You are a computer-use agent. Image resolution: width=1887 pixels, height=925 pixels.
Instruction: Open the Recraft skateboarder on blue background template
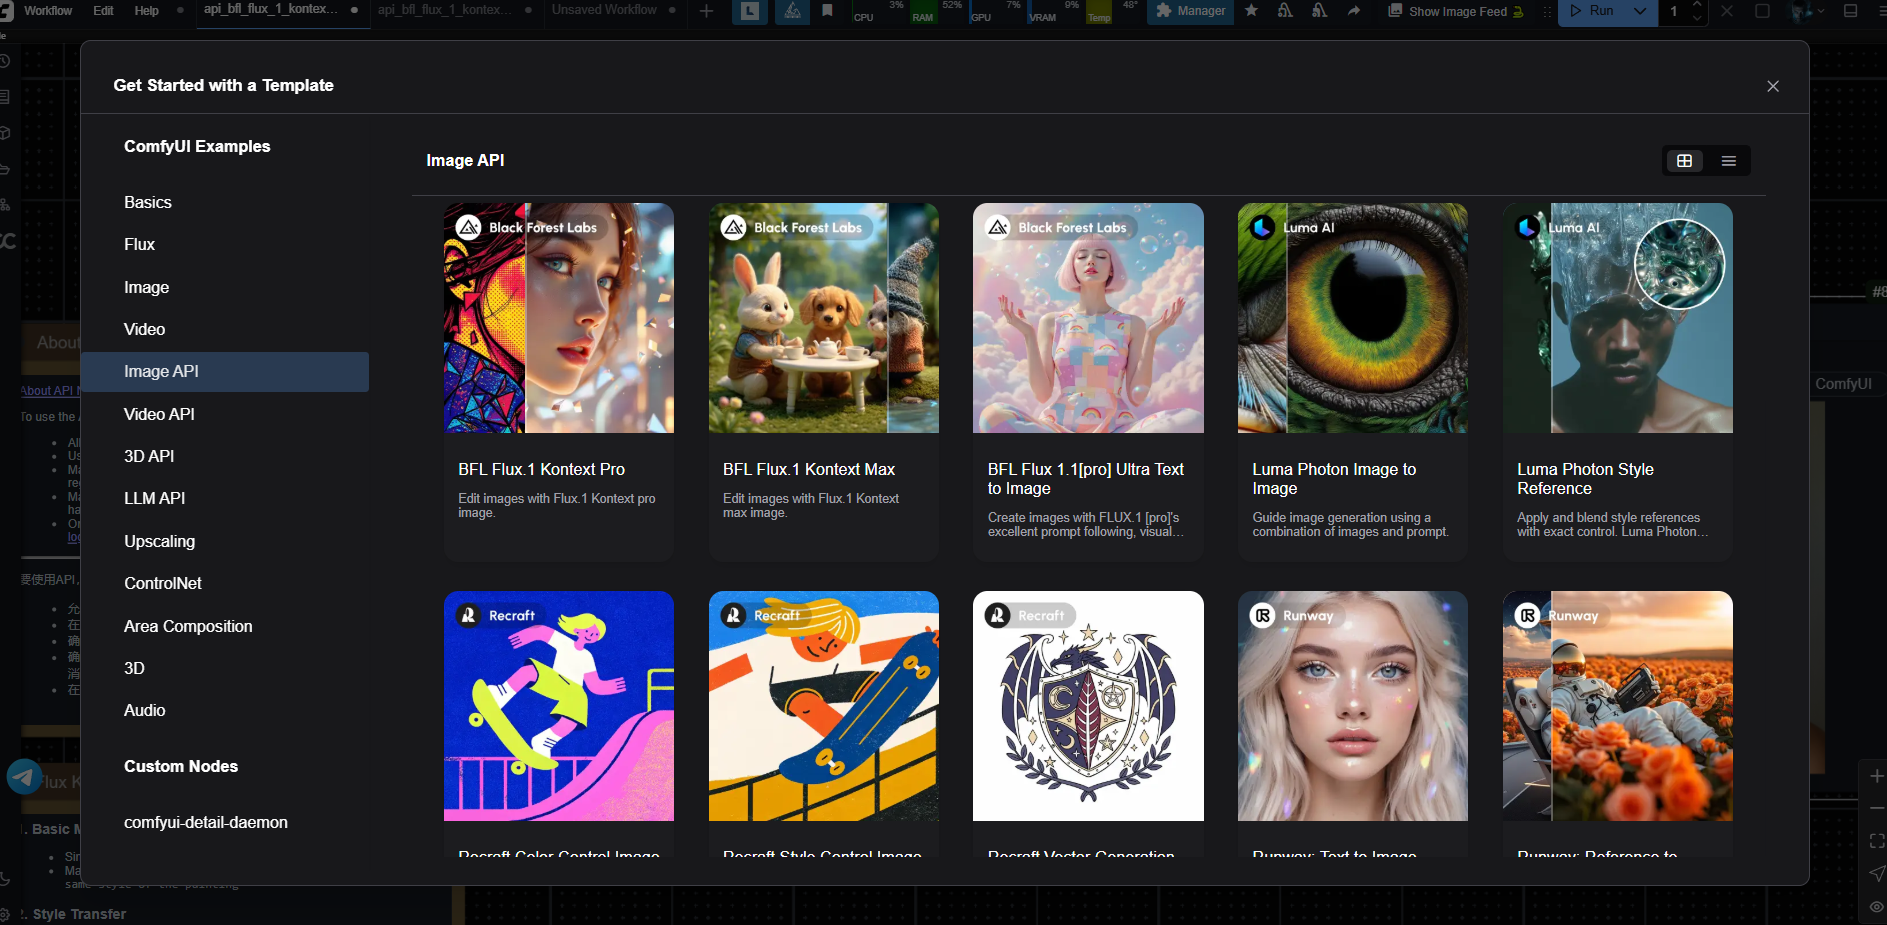tap(558, 706)
